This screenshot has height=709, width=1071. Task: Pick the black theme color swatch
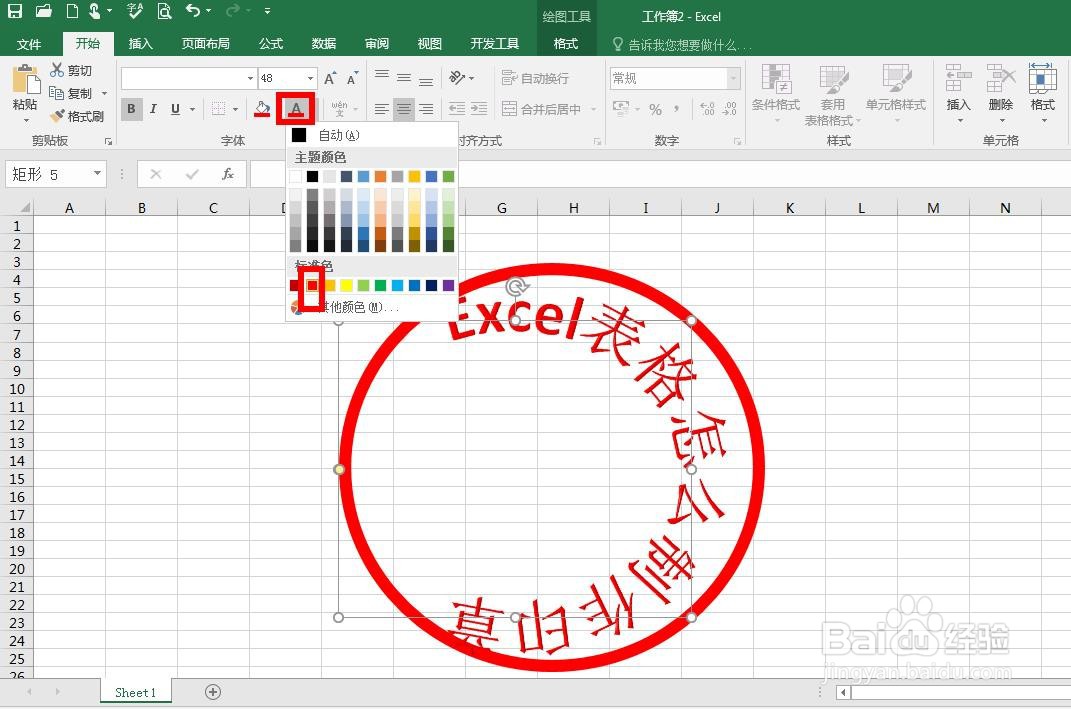pos(312,176)
